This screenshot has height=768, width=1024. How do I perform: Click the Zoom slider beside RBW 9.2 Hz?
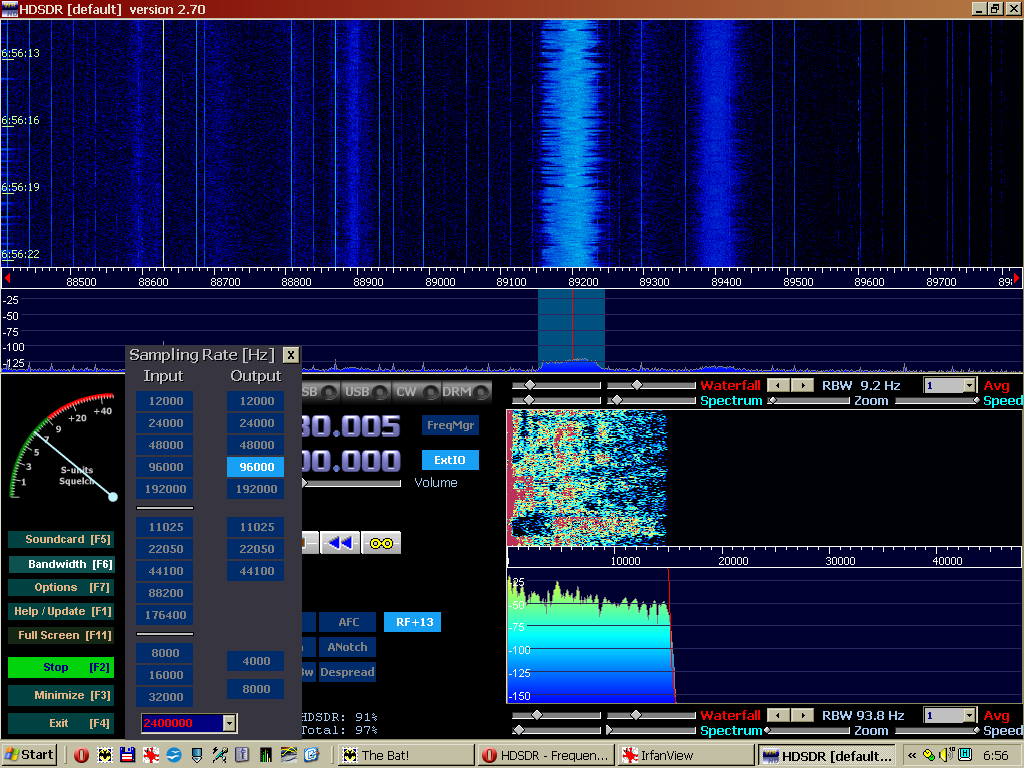pyautogui.click(x=809, y=400)
